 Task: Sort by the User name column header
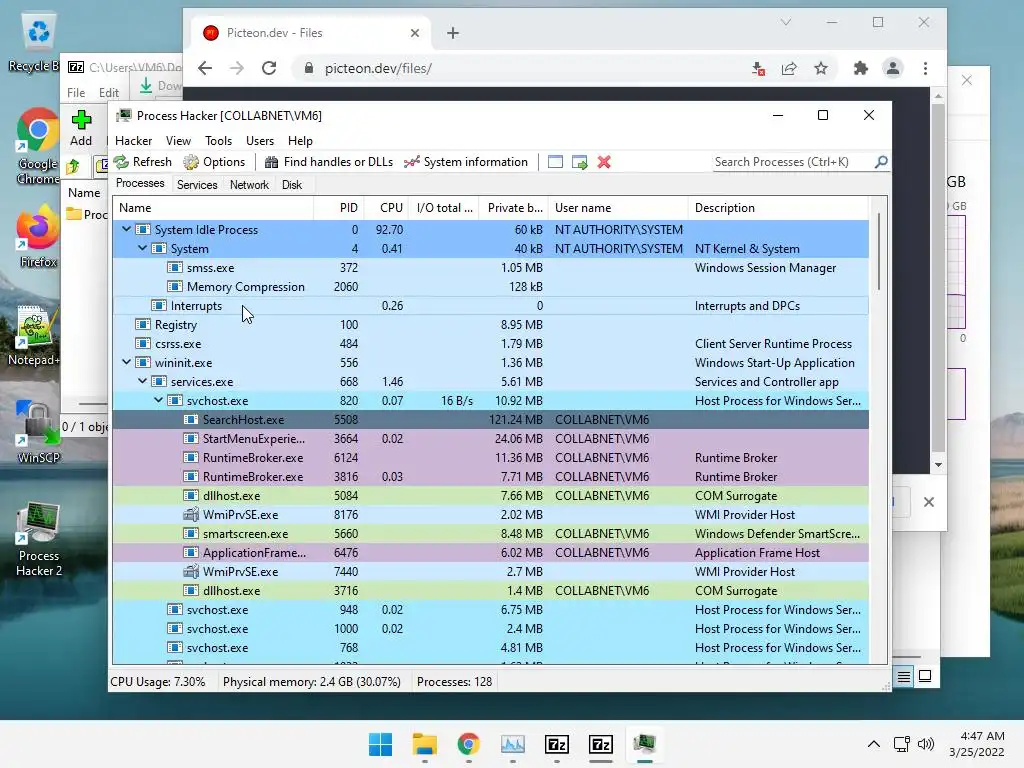(617, 208)
